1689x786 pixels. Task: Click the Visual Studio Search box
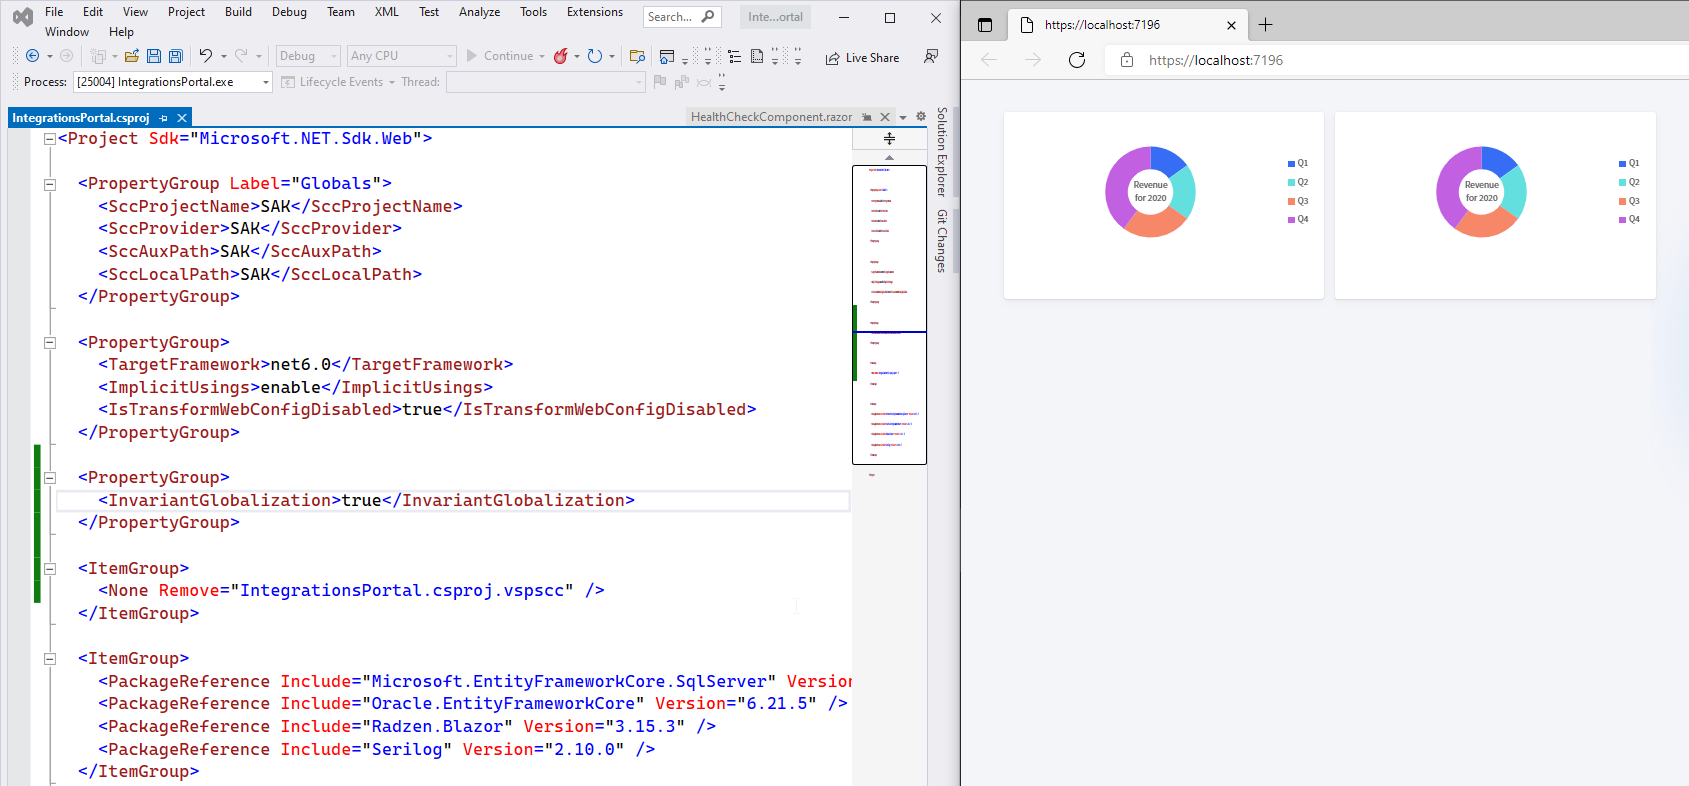[x=681, y=17]
